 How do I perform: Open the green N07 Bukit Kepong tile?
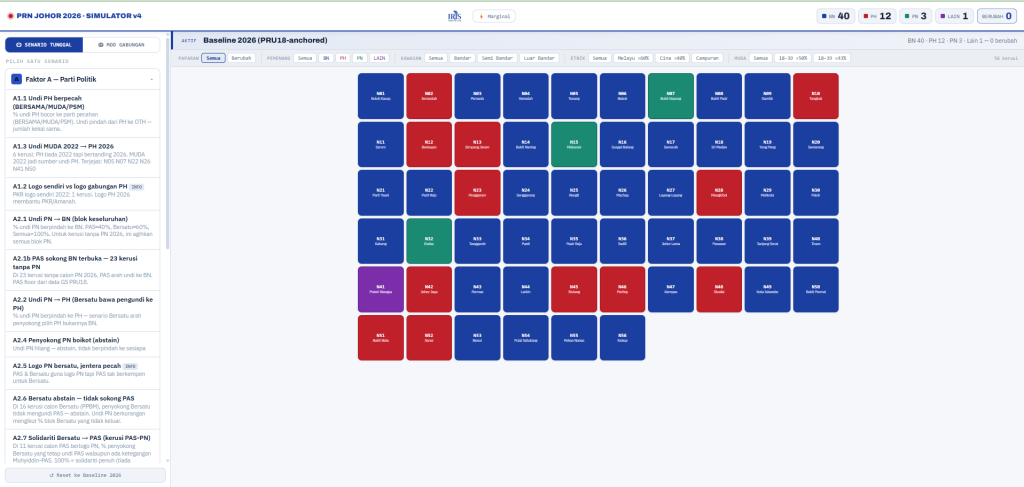(x=671, y=96)
